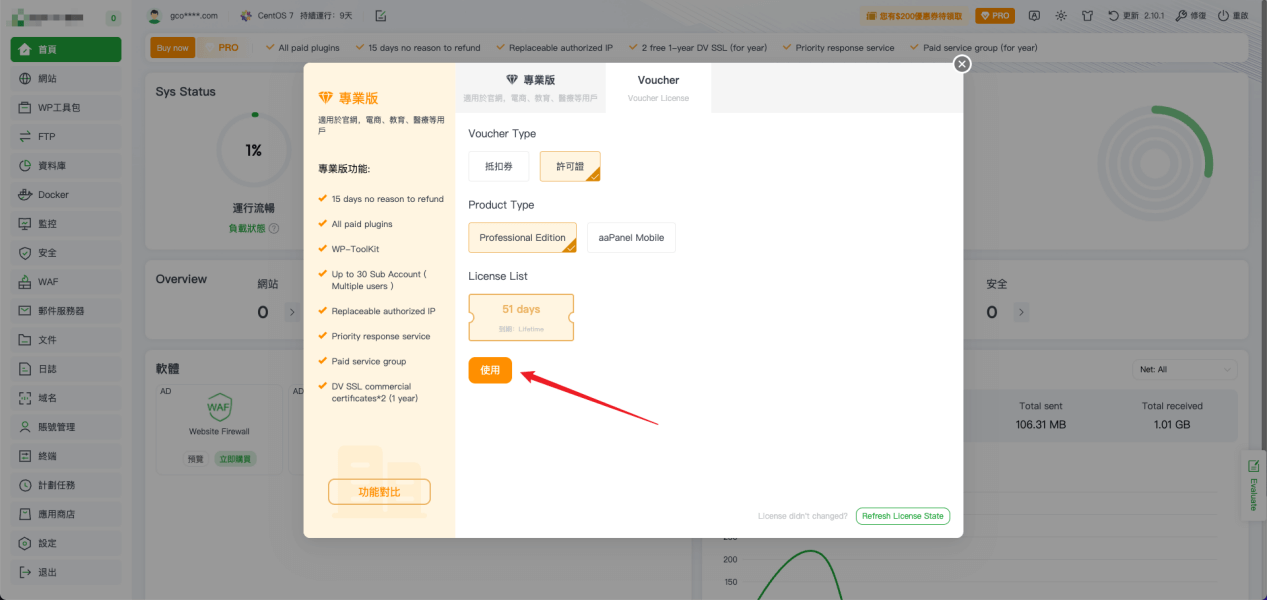Open WAF in the sidebar
Screen dimensions: 1267x600
[x=48, y=282]
